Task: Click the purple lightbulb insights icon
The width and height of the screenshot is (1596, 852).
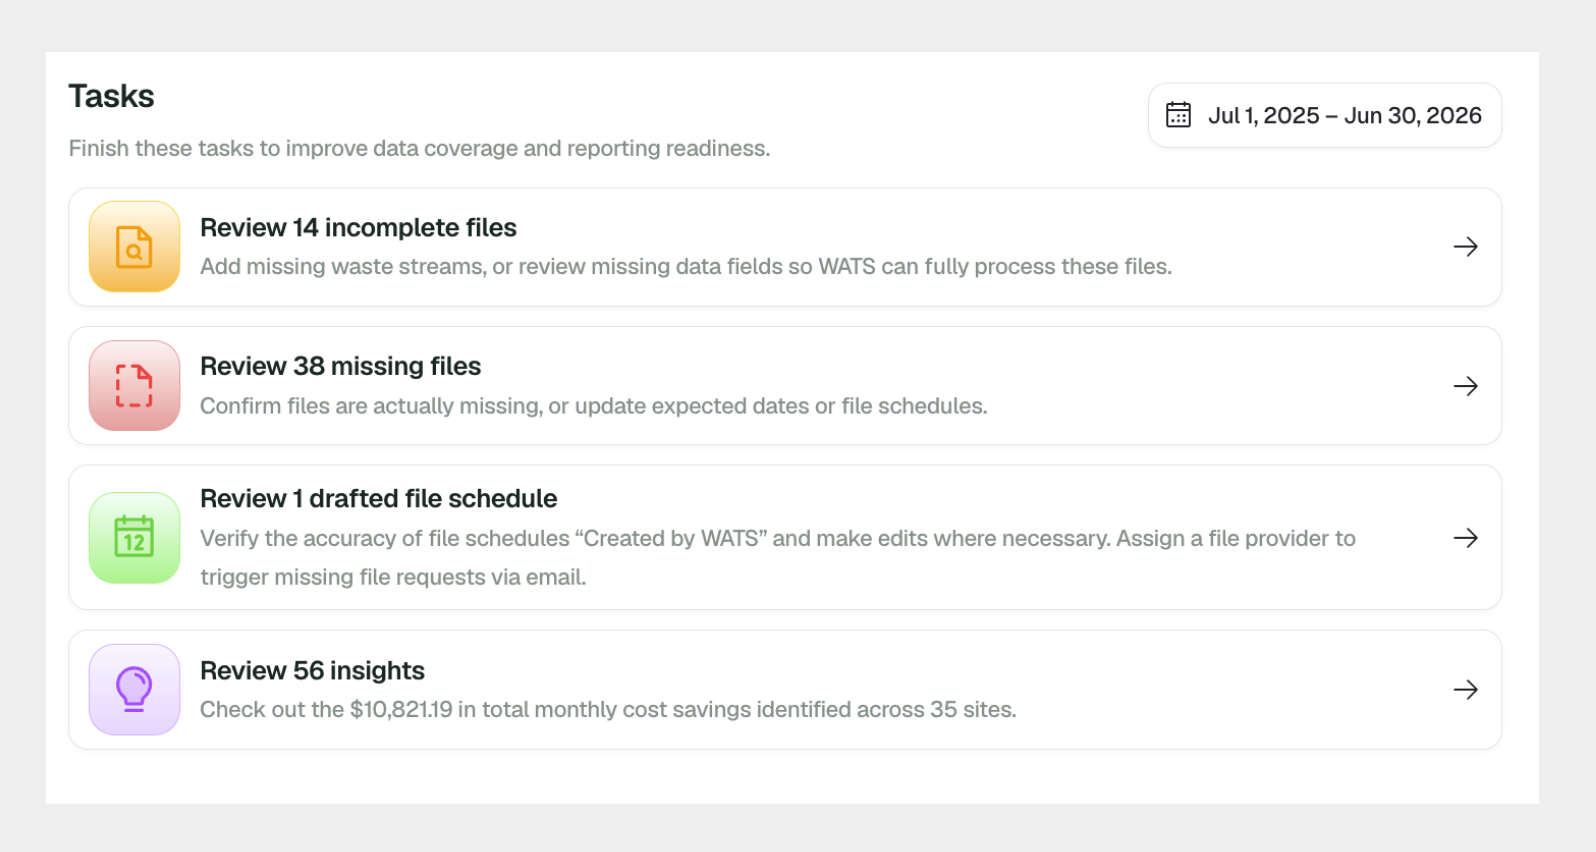Action: [x=134, y=689]
